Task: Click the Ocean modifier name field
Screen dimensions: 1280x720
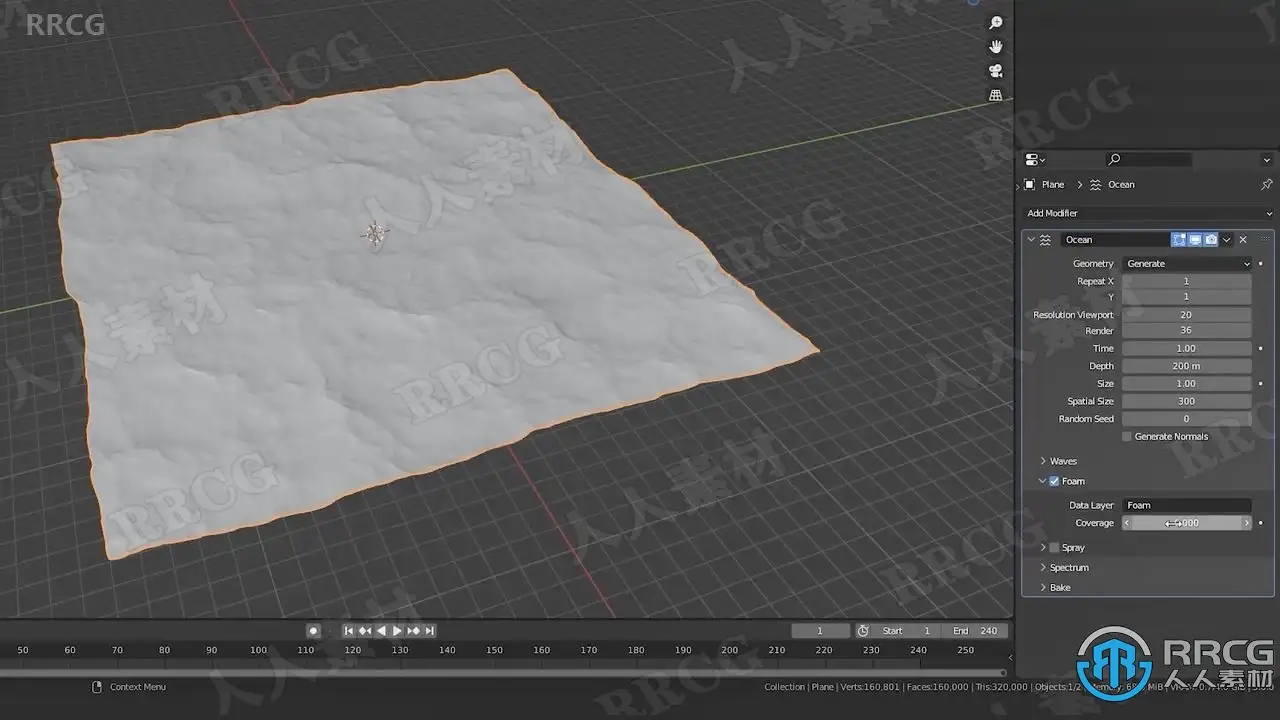Action: (x=1115, y=240)
